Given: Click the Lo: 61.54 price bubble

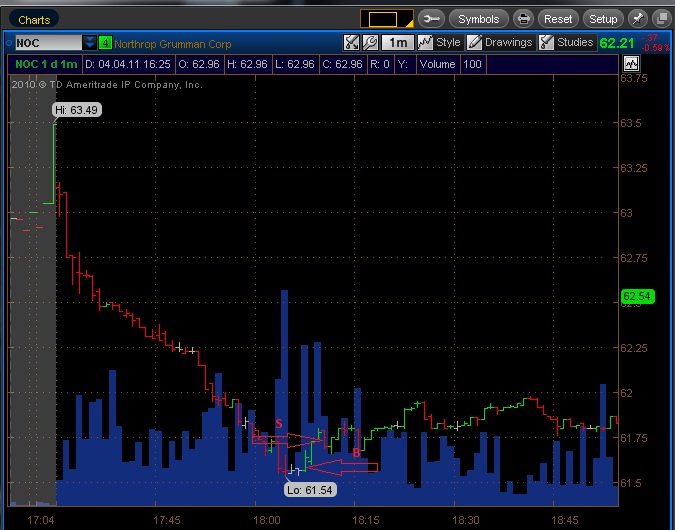Looking at the screenshot, I should click(x=310, y=490).
